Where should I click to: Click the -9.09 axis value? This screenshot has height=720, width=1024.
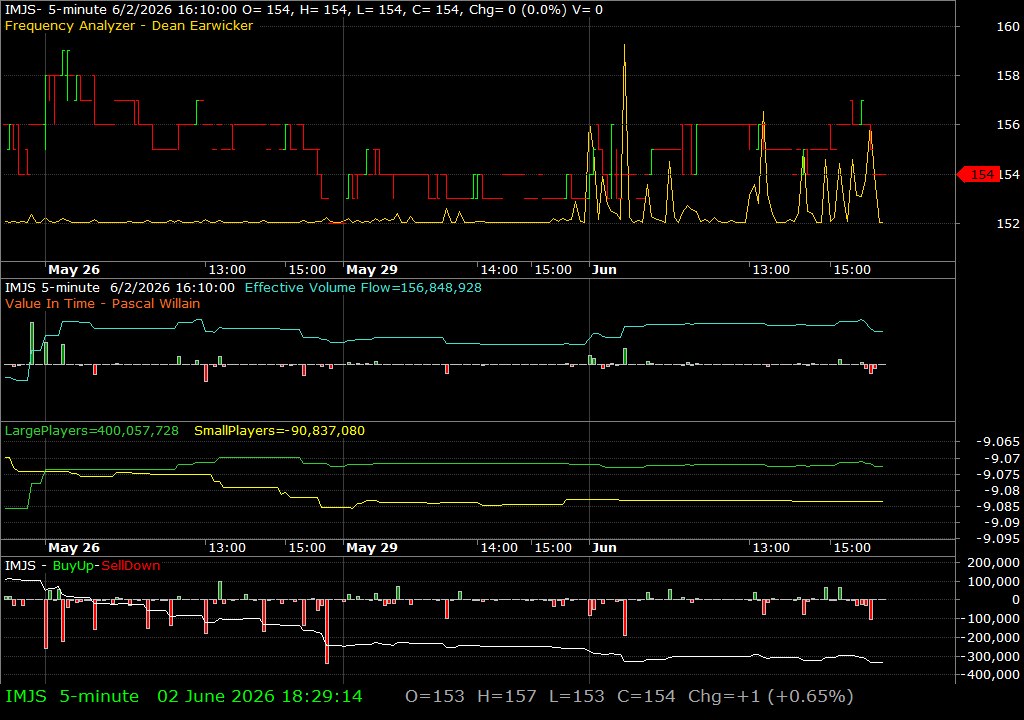point(1001,523)
